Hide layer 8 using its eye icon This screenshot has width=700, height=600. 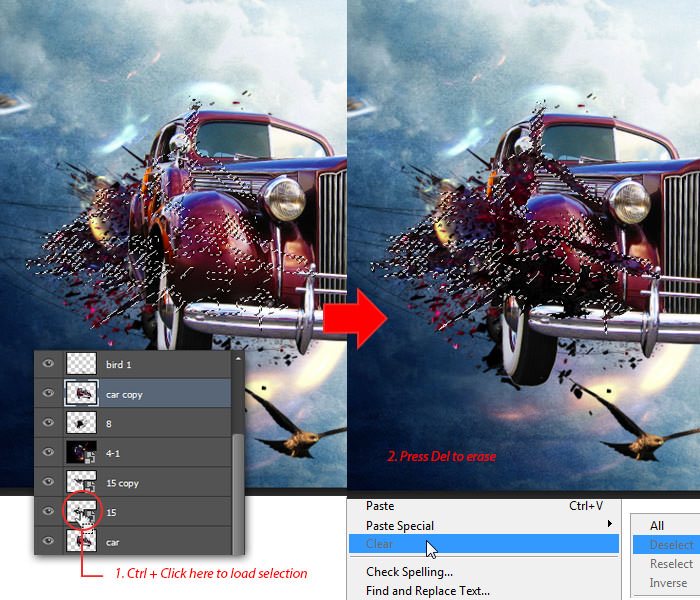point(48,422)
